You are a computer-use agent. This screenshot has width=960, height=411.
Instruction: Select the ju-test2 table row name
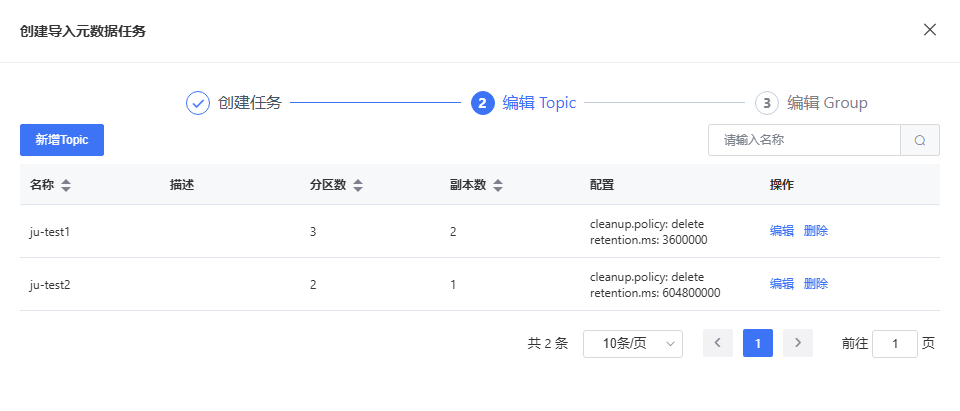click(x=50, y=284)
